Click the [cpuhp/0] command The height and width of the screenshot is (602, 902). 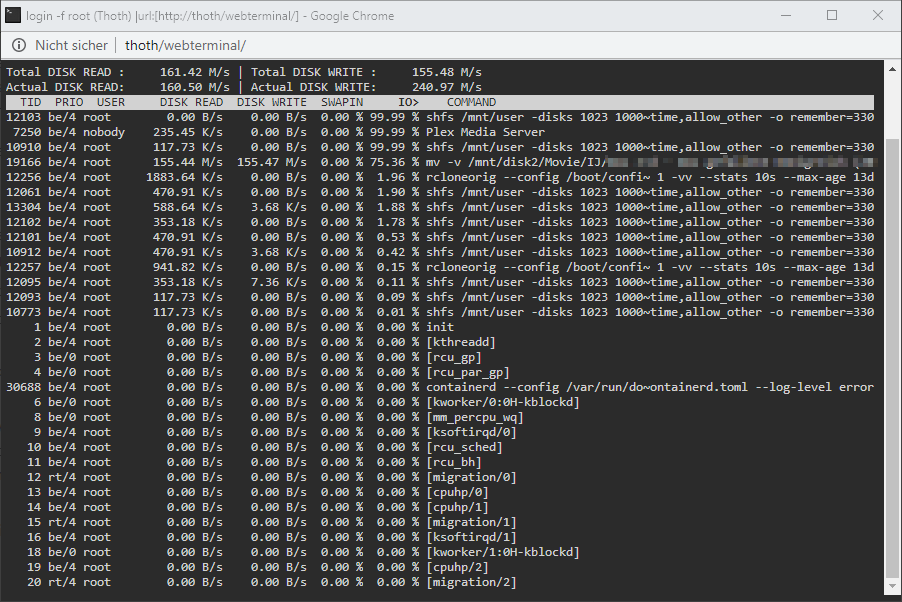pos(457,492)
